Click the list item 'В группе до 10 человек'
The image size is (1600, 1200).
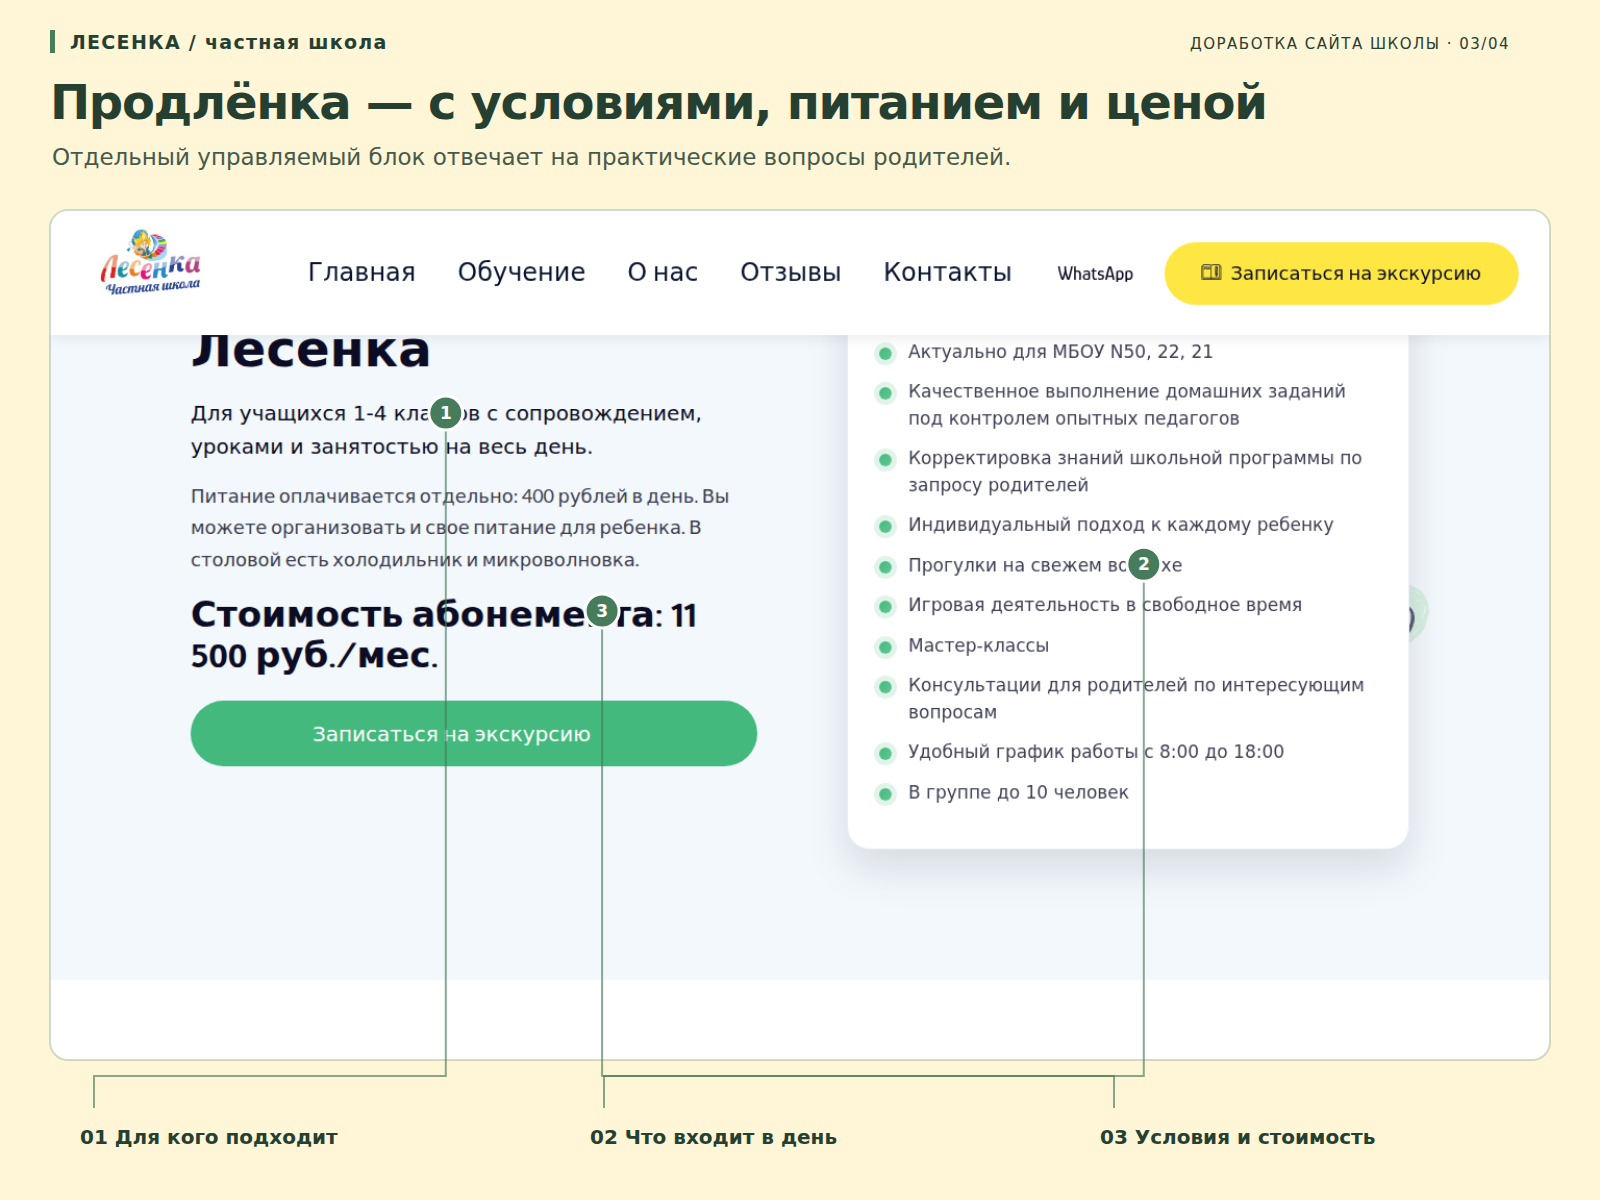[x=1003, y=792]
